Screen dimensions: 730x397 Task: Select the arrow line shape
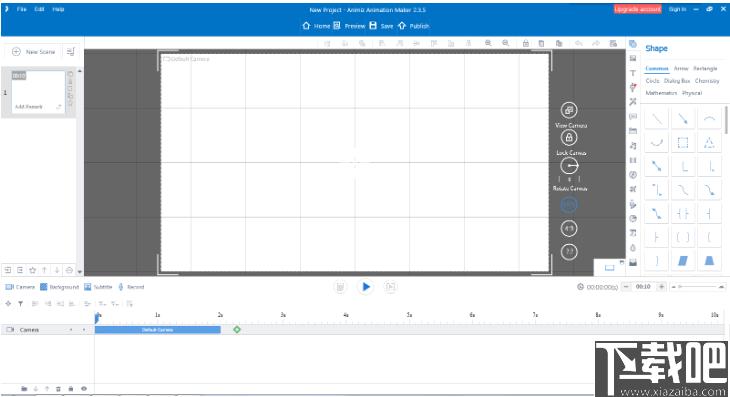coord(683,119)
